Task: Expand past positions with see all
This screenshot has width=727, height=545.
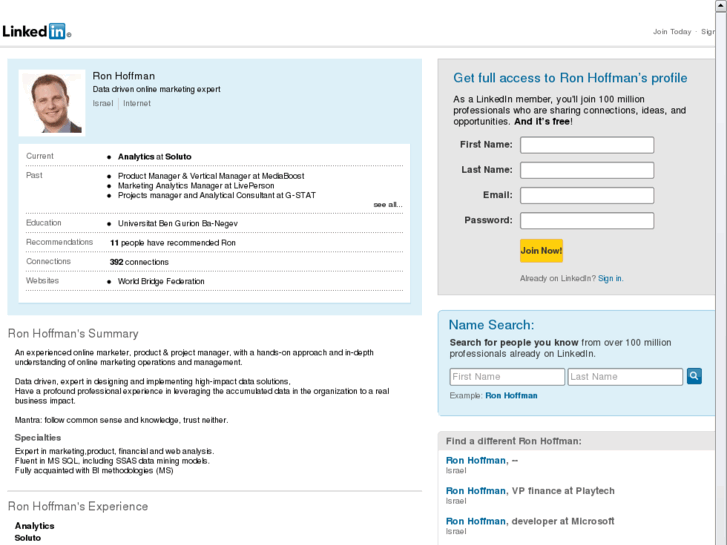Action: tap(388, 205)
